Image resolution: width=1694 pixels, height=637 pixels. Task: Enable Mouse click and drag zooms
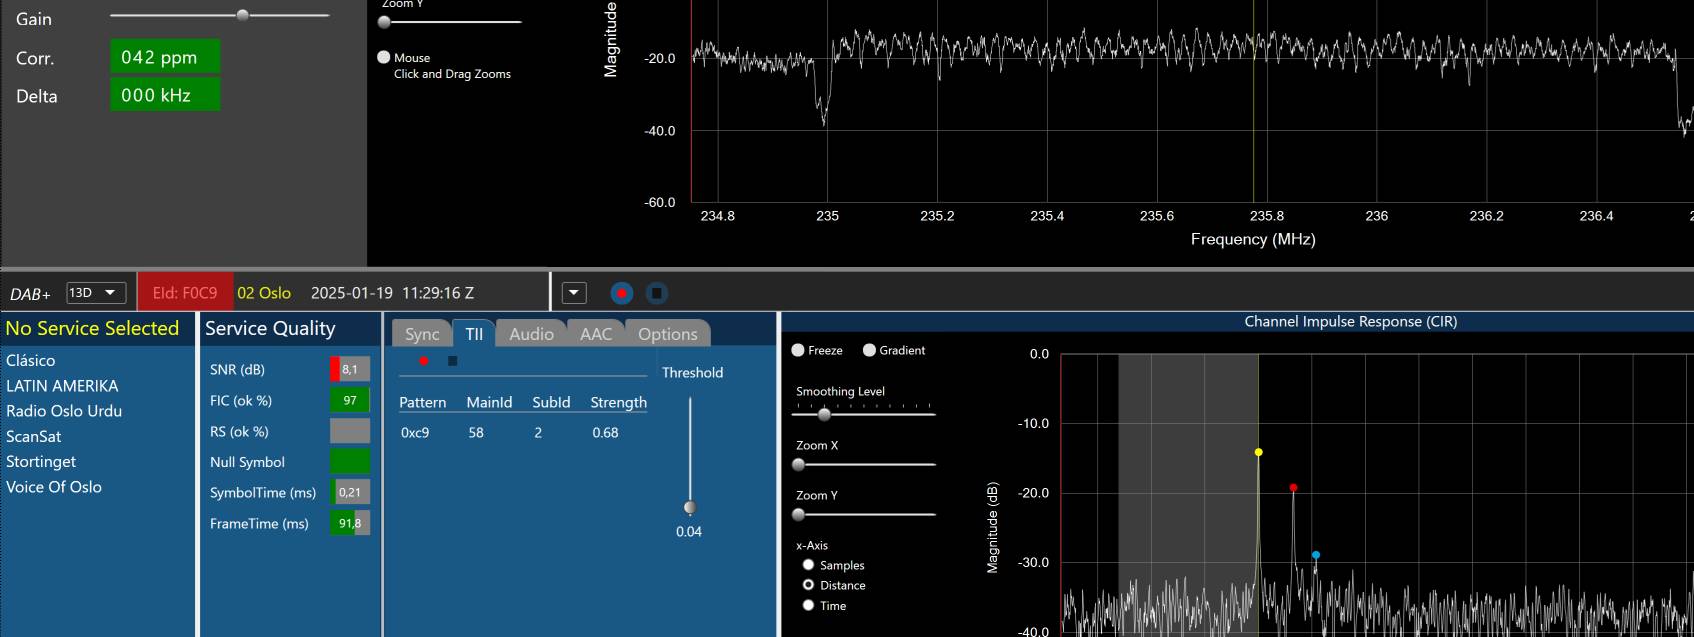pyautogui.click(x=384, y=58)
